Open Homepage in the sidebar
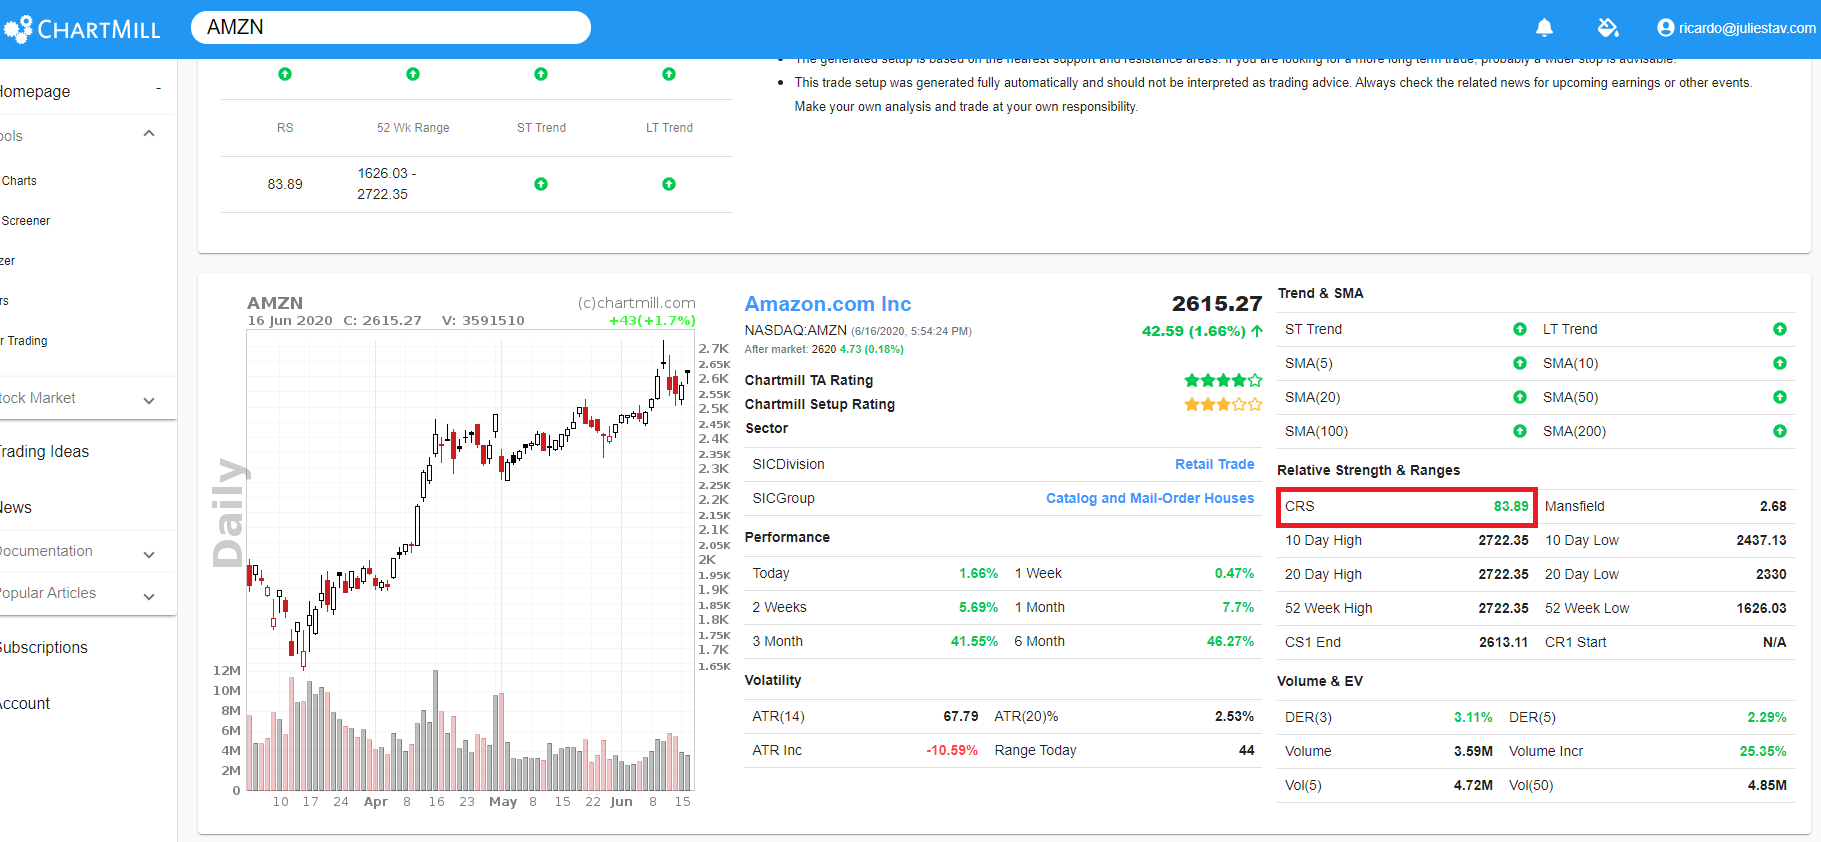Image resolution: width=1821 pixels, height=842 pixels. (35, 91)
